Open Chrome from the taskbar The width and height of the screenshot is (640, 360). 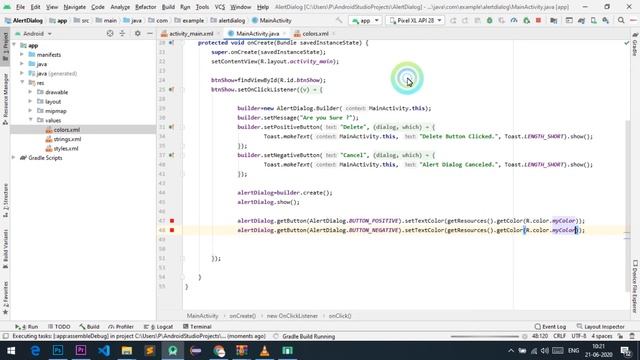(219, 351)
